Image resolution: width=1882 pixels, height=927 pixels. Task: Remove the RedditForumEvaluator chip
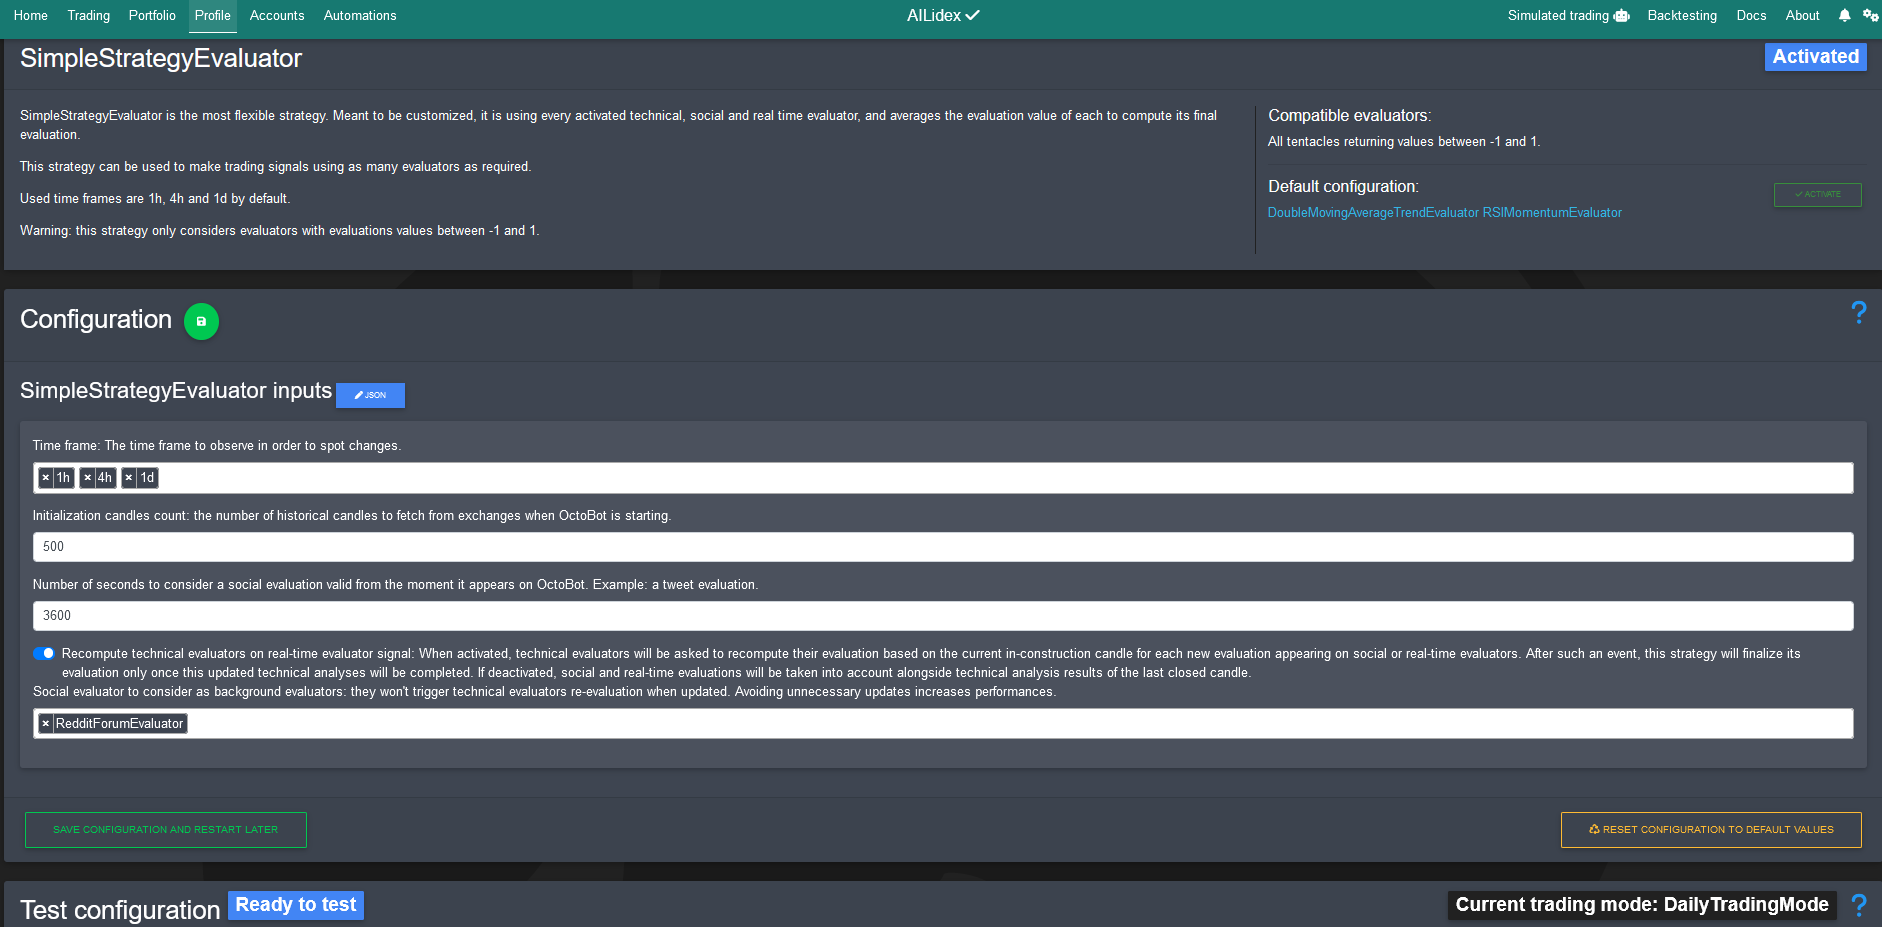coord(45,723)
